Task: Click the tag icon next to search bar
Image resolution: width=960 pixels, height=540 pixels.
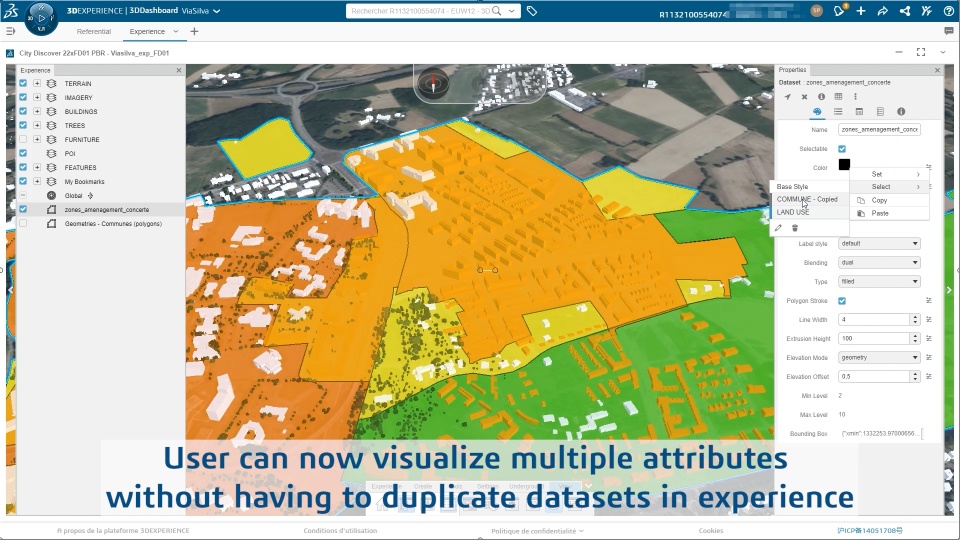Action: tap(531, 11)
